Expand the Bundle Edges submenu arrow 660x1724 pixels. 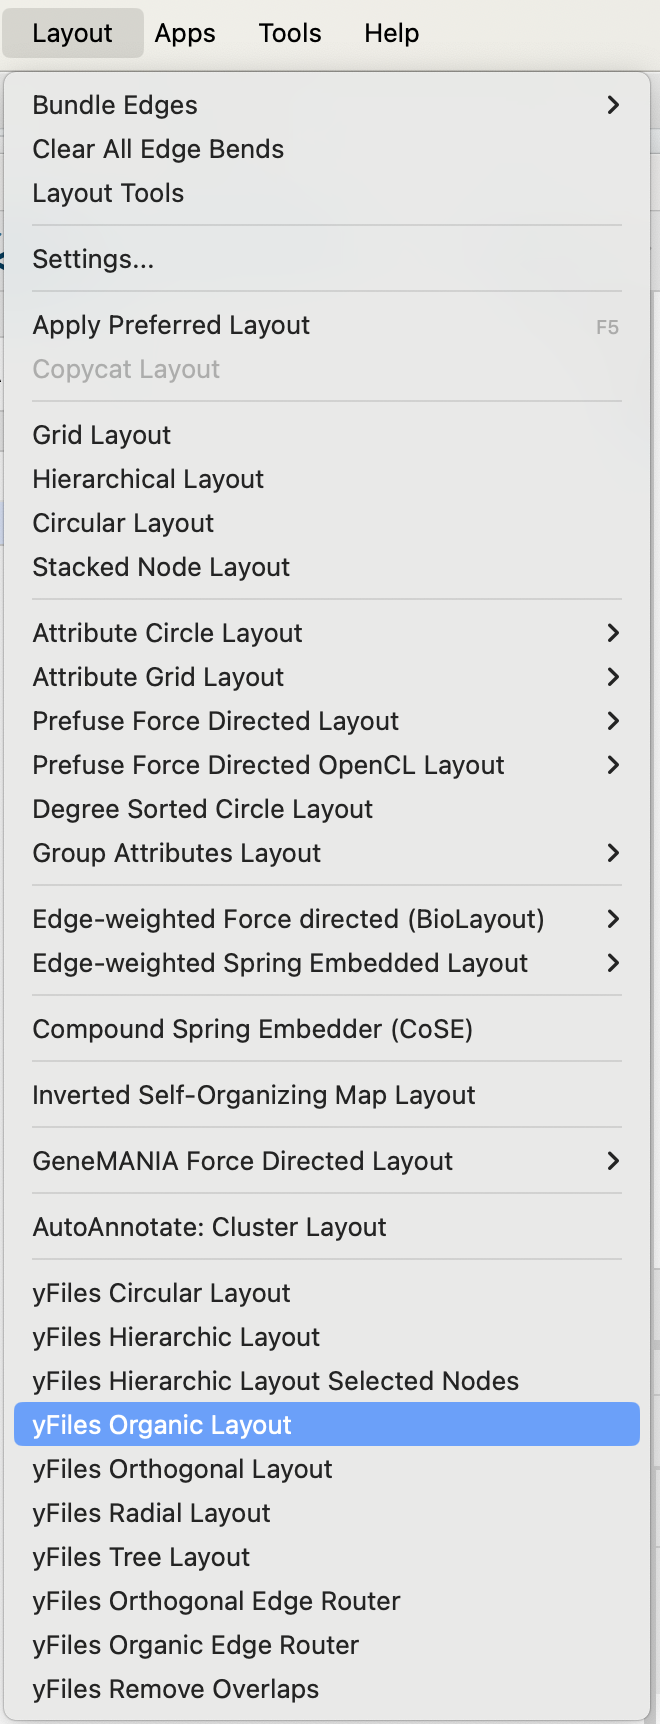[613, 105]
